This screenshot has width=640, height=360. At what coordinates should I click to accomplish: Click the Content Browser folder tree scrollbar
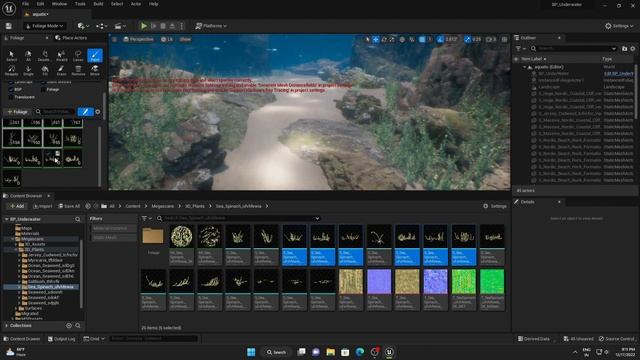tap(81, 273)
